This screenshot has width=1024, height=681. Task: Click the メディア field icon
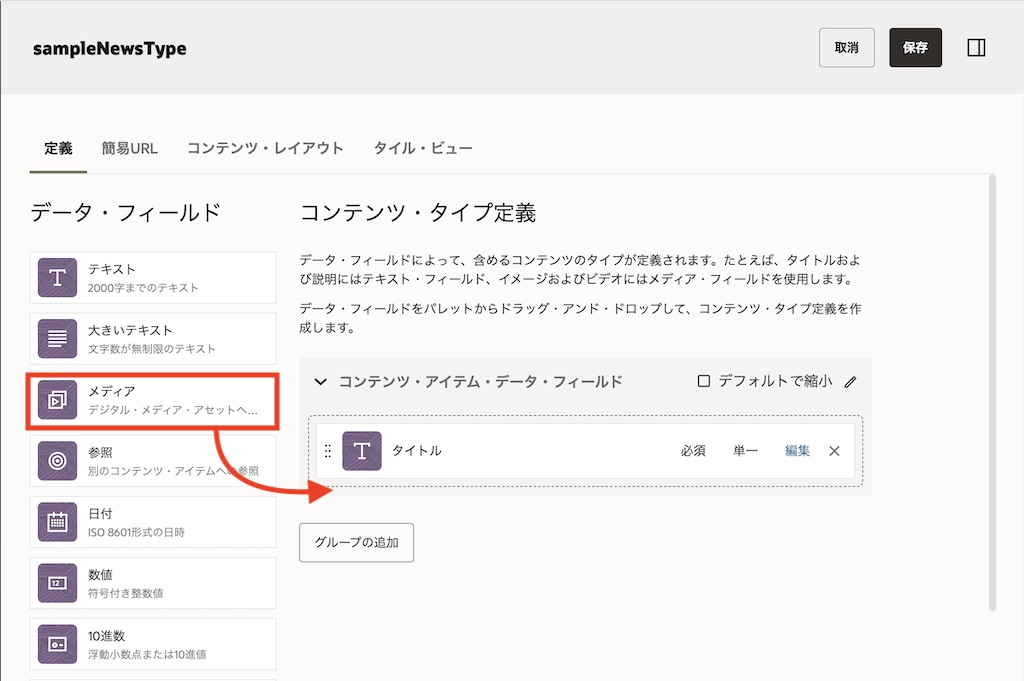[x=57, y=400]
